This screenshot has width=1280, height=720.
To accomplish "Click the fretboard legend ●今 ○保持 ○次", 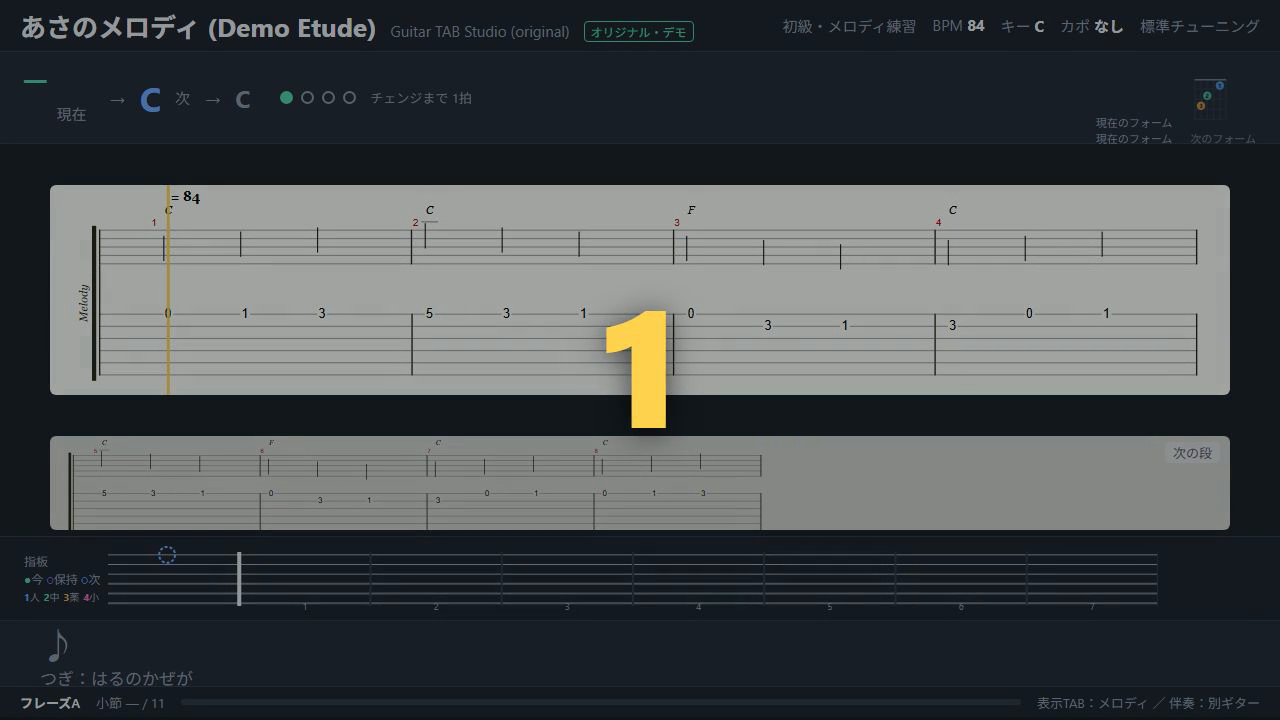I will 62,580.
